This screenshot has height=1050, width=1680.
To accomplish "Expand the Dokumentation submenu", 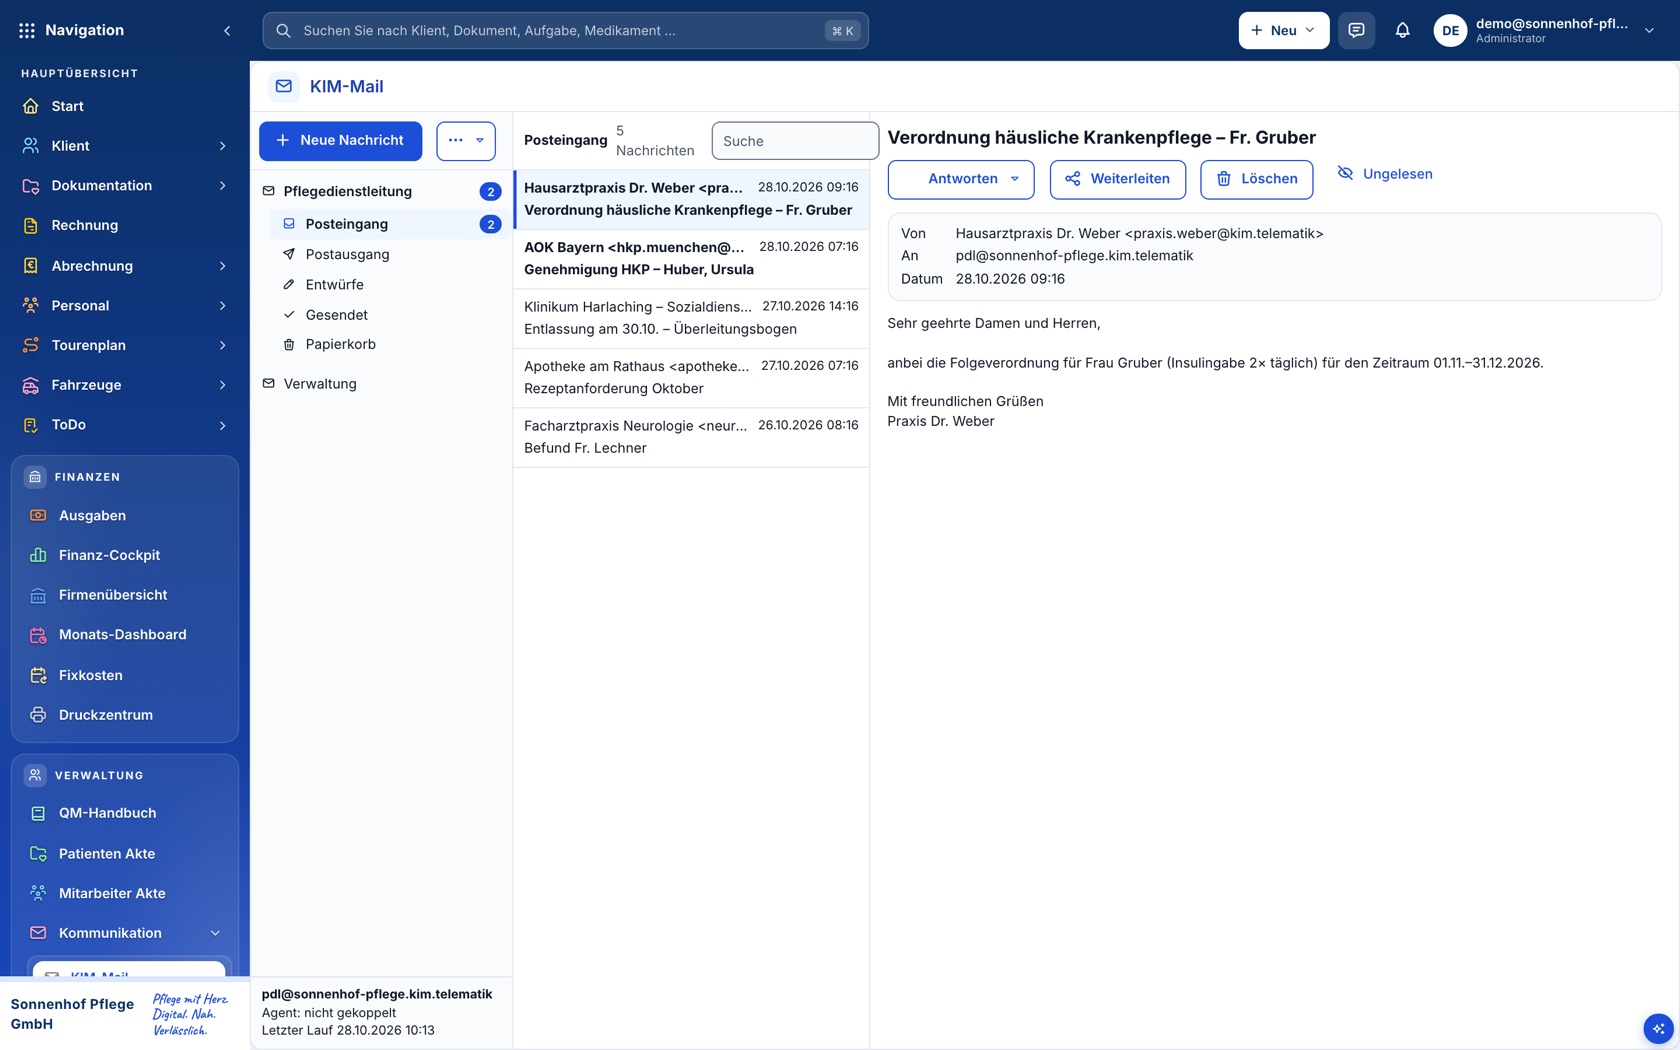I will click(222, 186).
